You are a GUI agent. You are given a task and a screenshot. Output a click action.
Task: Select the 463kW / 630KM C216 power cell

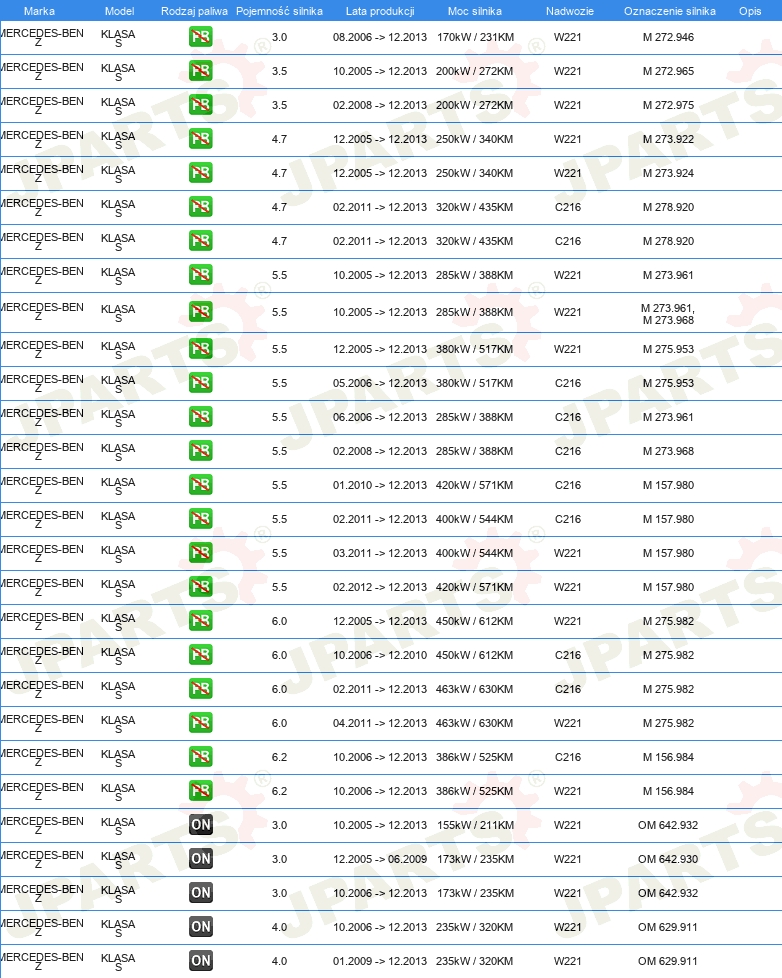475,689
